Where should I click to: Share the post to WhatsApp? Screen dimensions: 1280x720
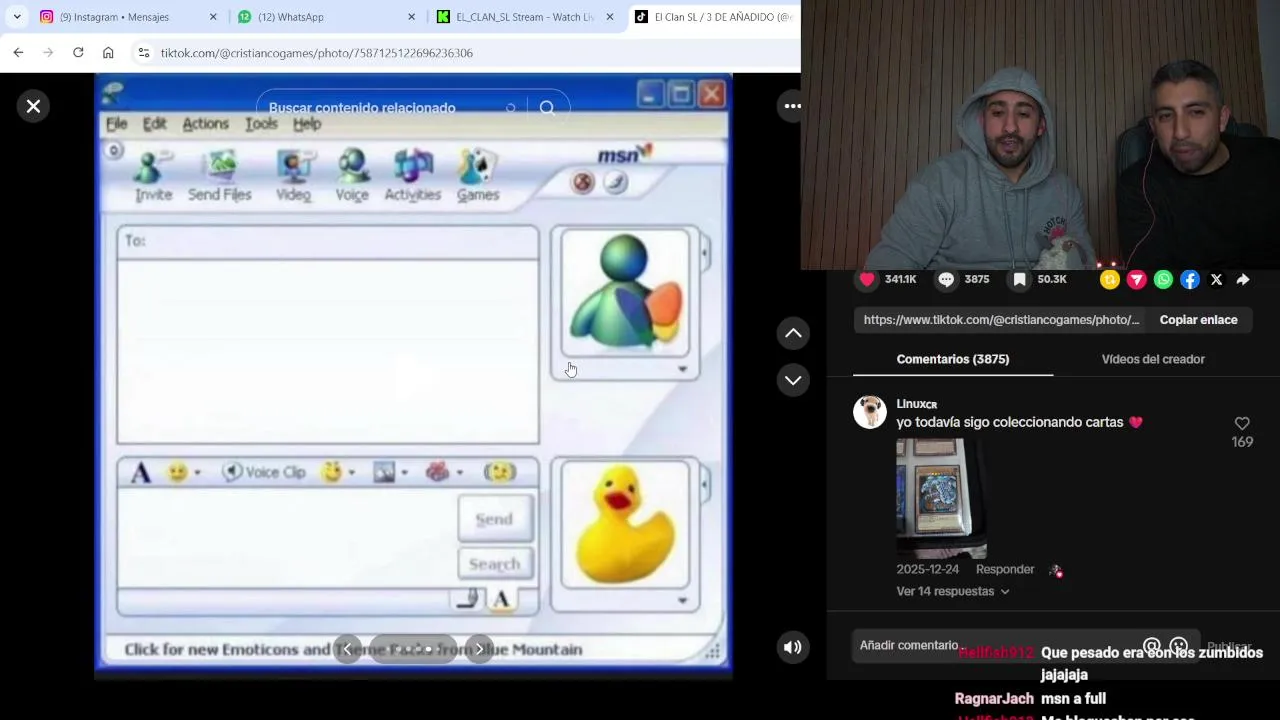1163,280
